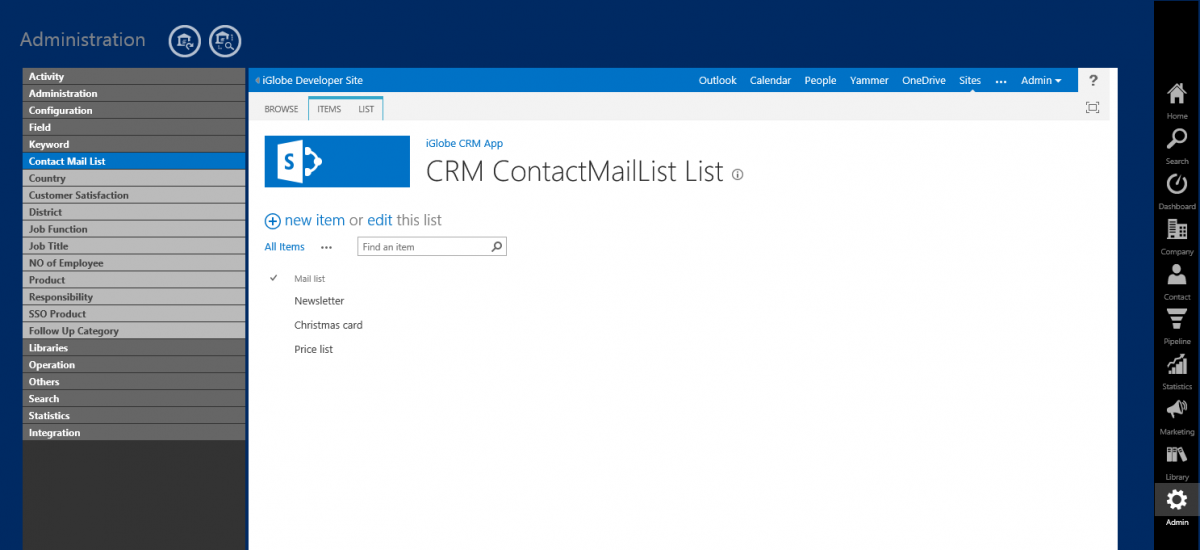Select SSO Product in left panel
Image resolution: width=1200 pixels, height=550 pixels.
[x=134, y=314]
